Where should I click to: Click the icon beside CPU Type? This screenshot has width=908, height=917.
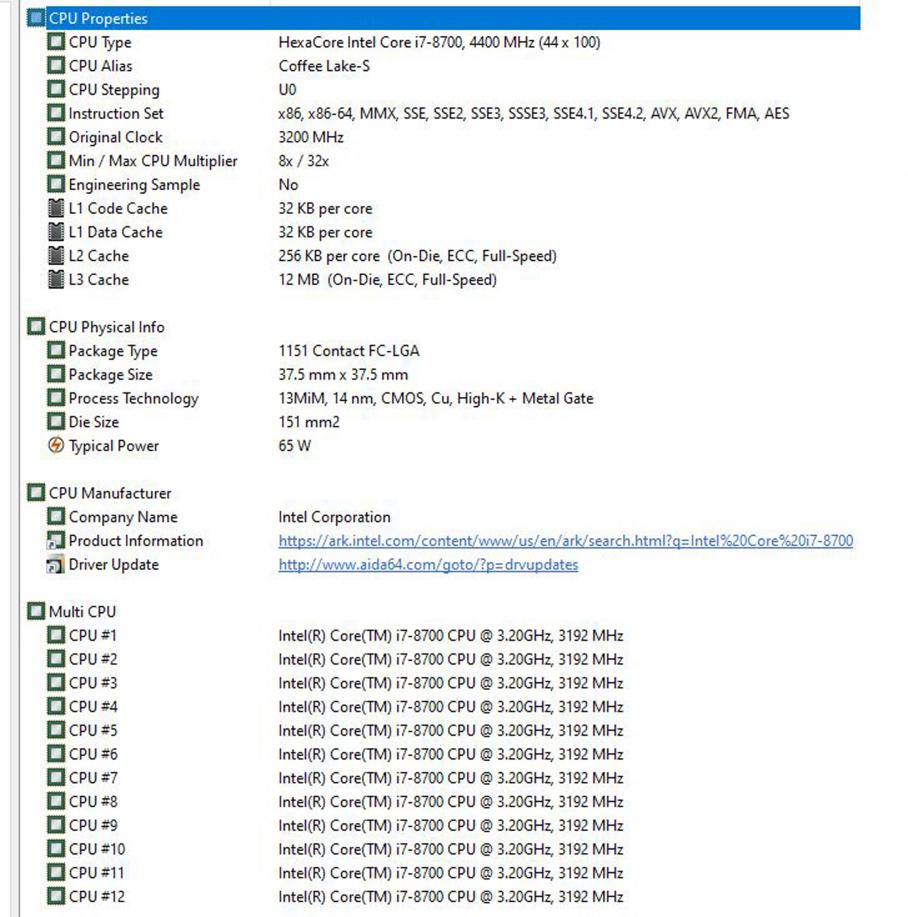point(56,42)
